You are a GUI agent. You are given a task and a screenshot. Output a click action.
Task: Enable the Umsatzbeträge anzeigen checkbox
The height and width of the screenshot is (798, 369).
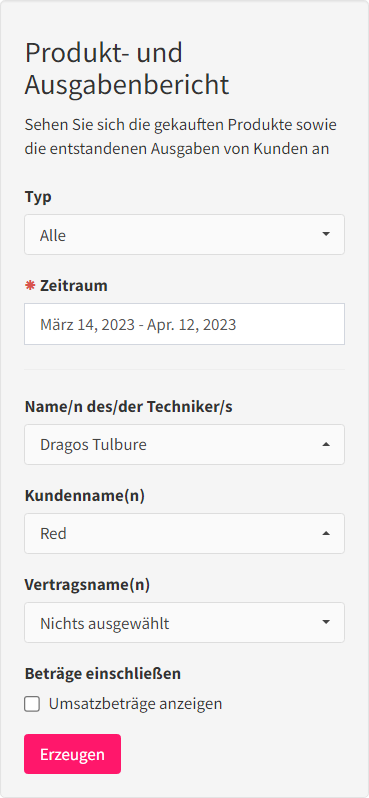(x=32, y=704)
